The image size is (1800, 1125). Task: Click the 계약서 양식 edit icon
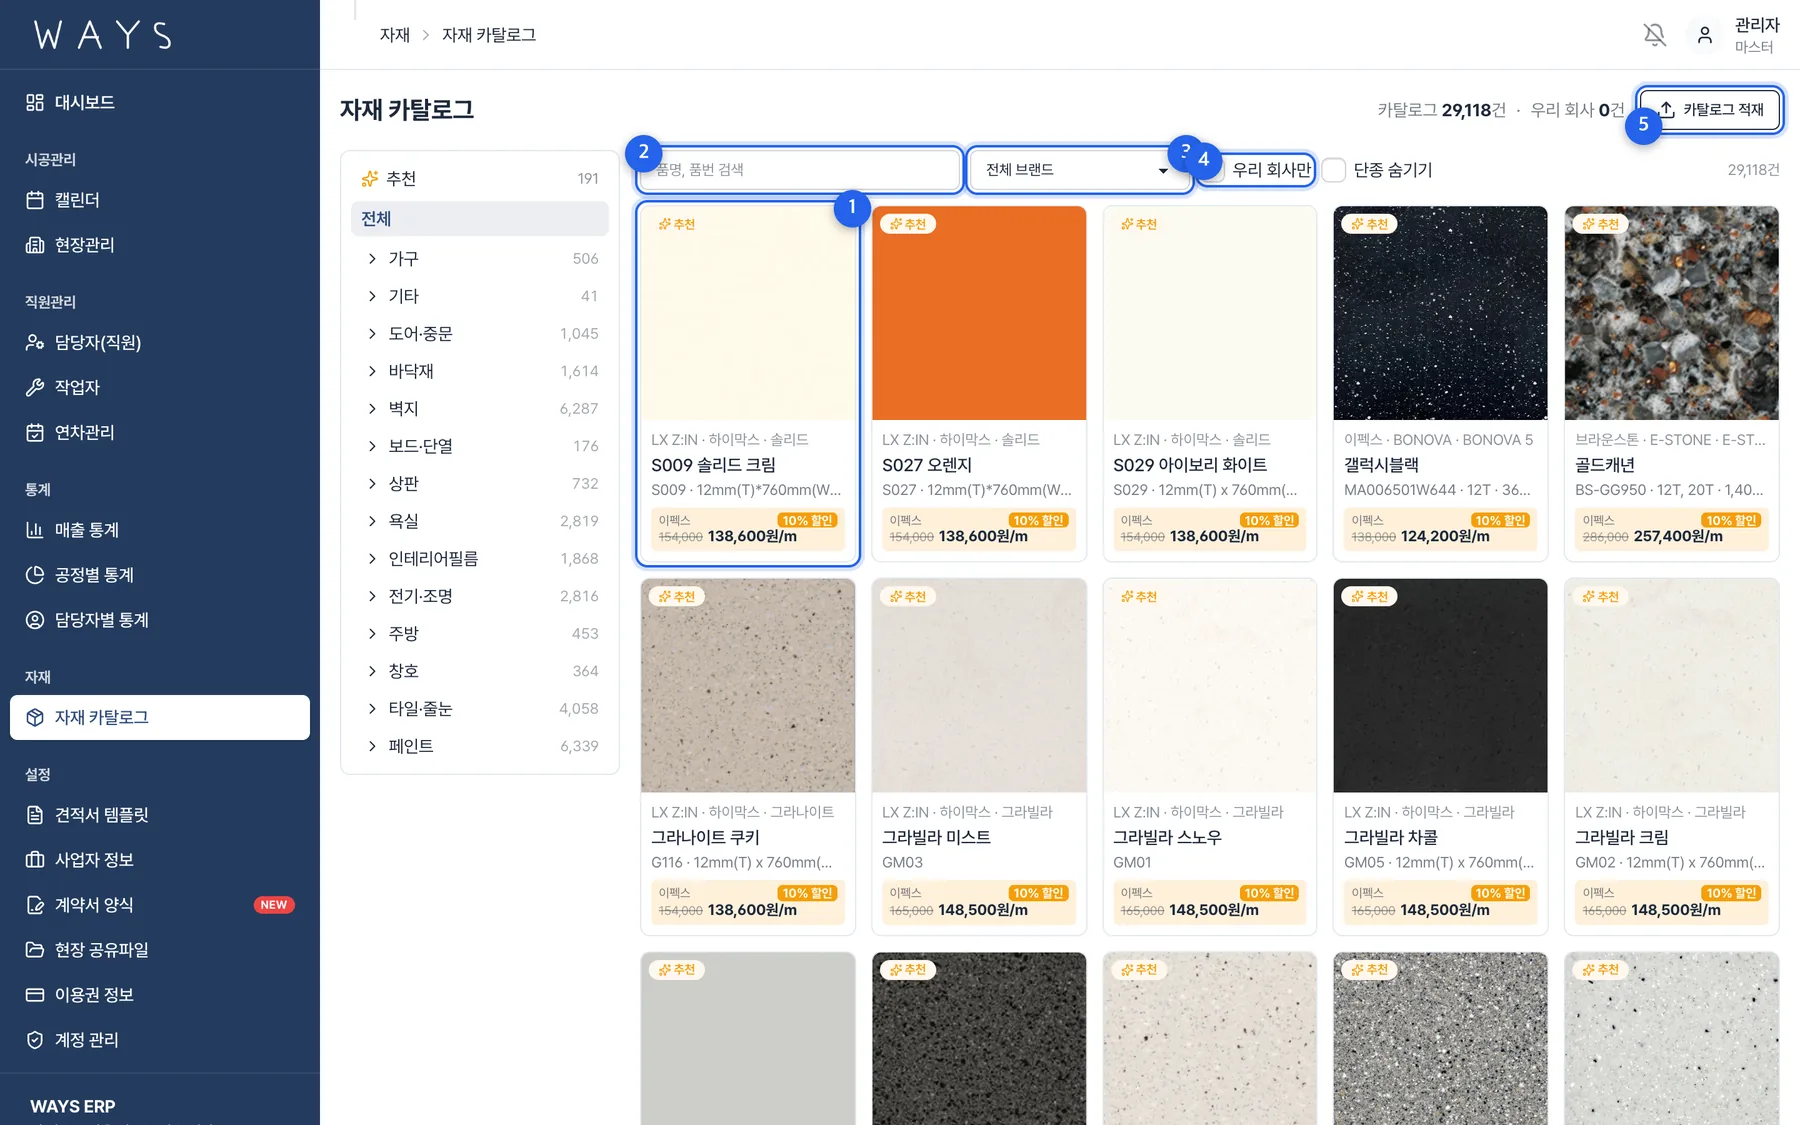35,905
